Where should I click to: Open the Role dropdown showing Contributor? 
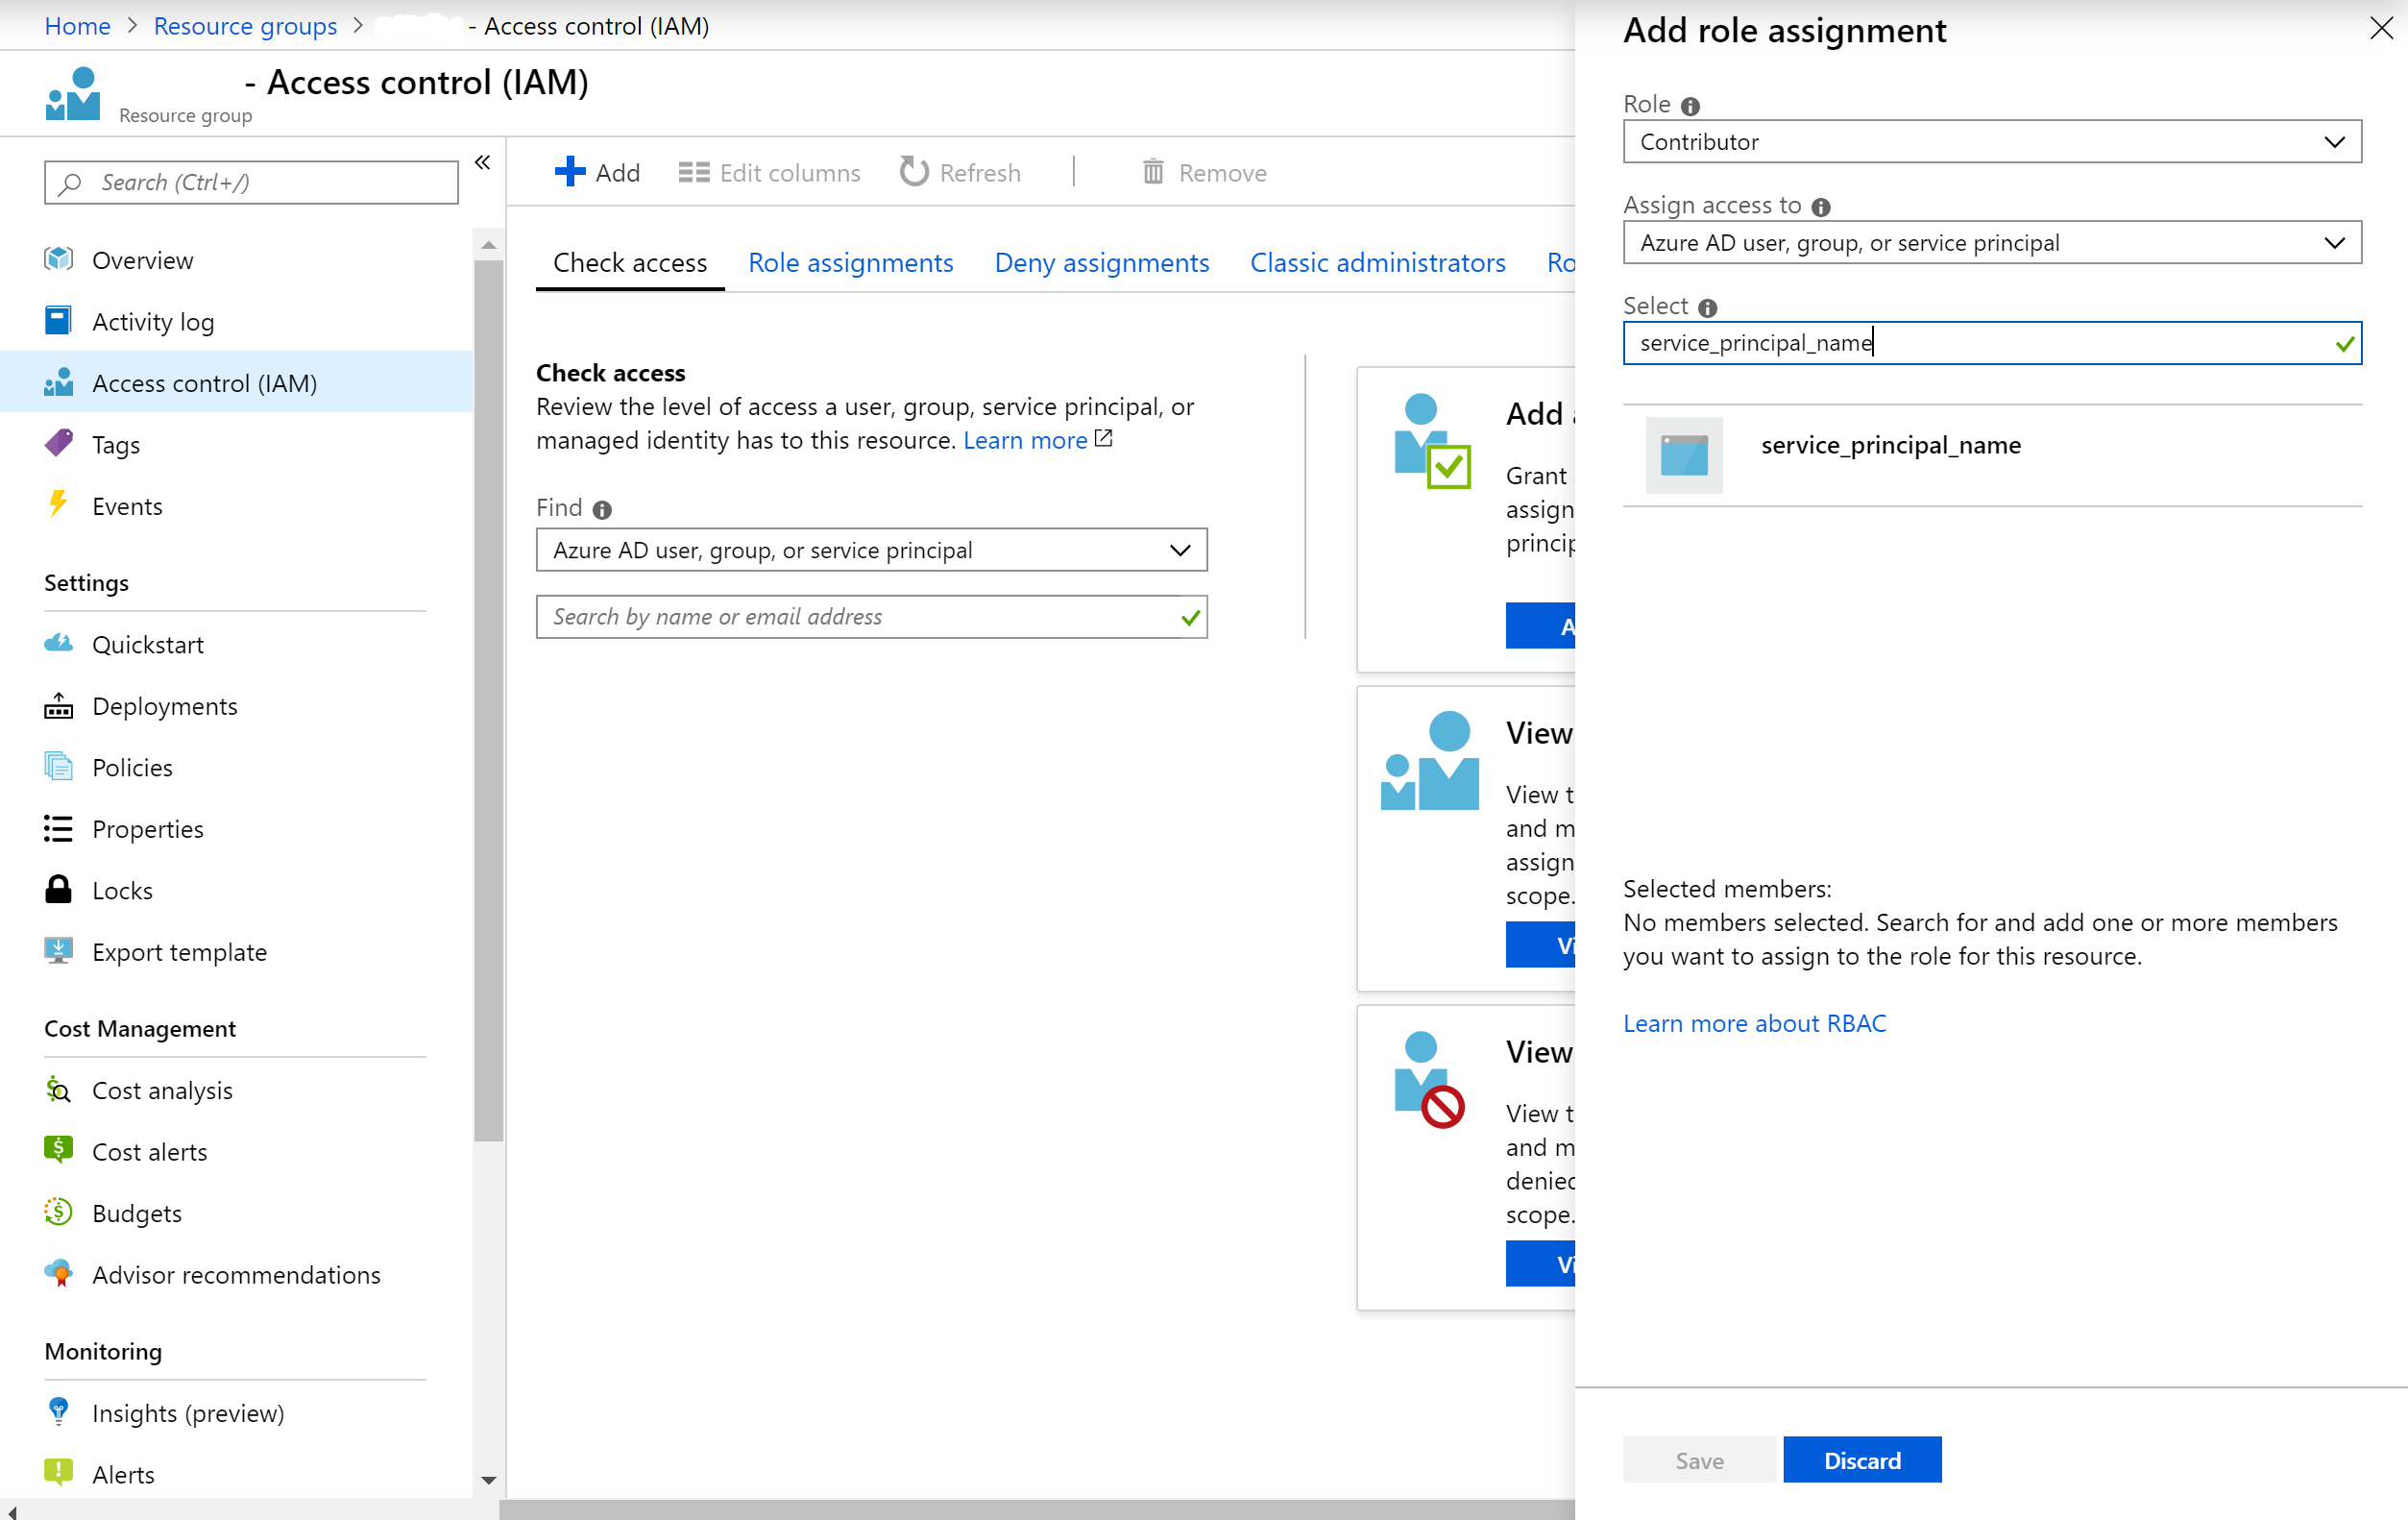tap(1992, 142)
